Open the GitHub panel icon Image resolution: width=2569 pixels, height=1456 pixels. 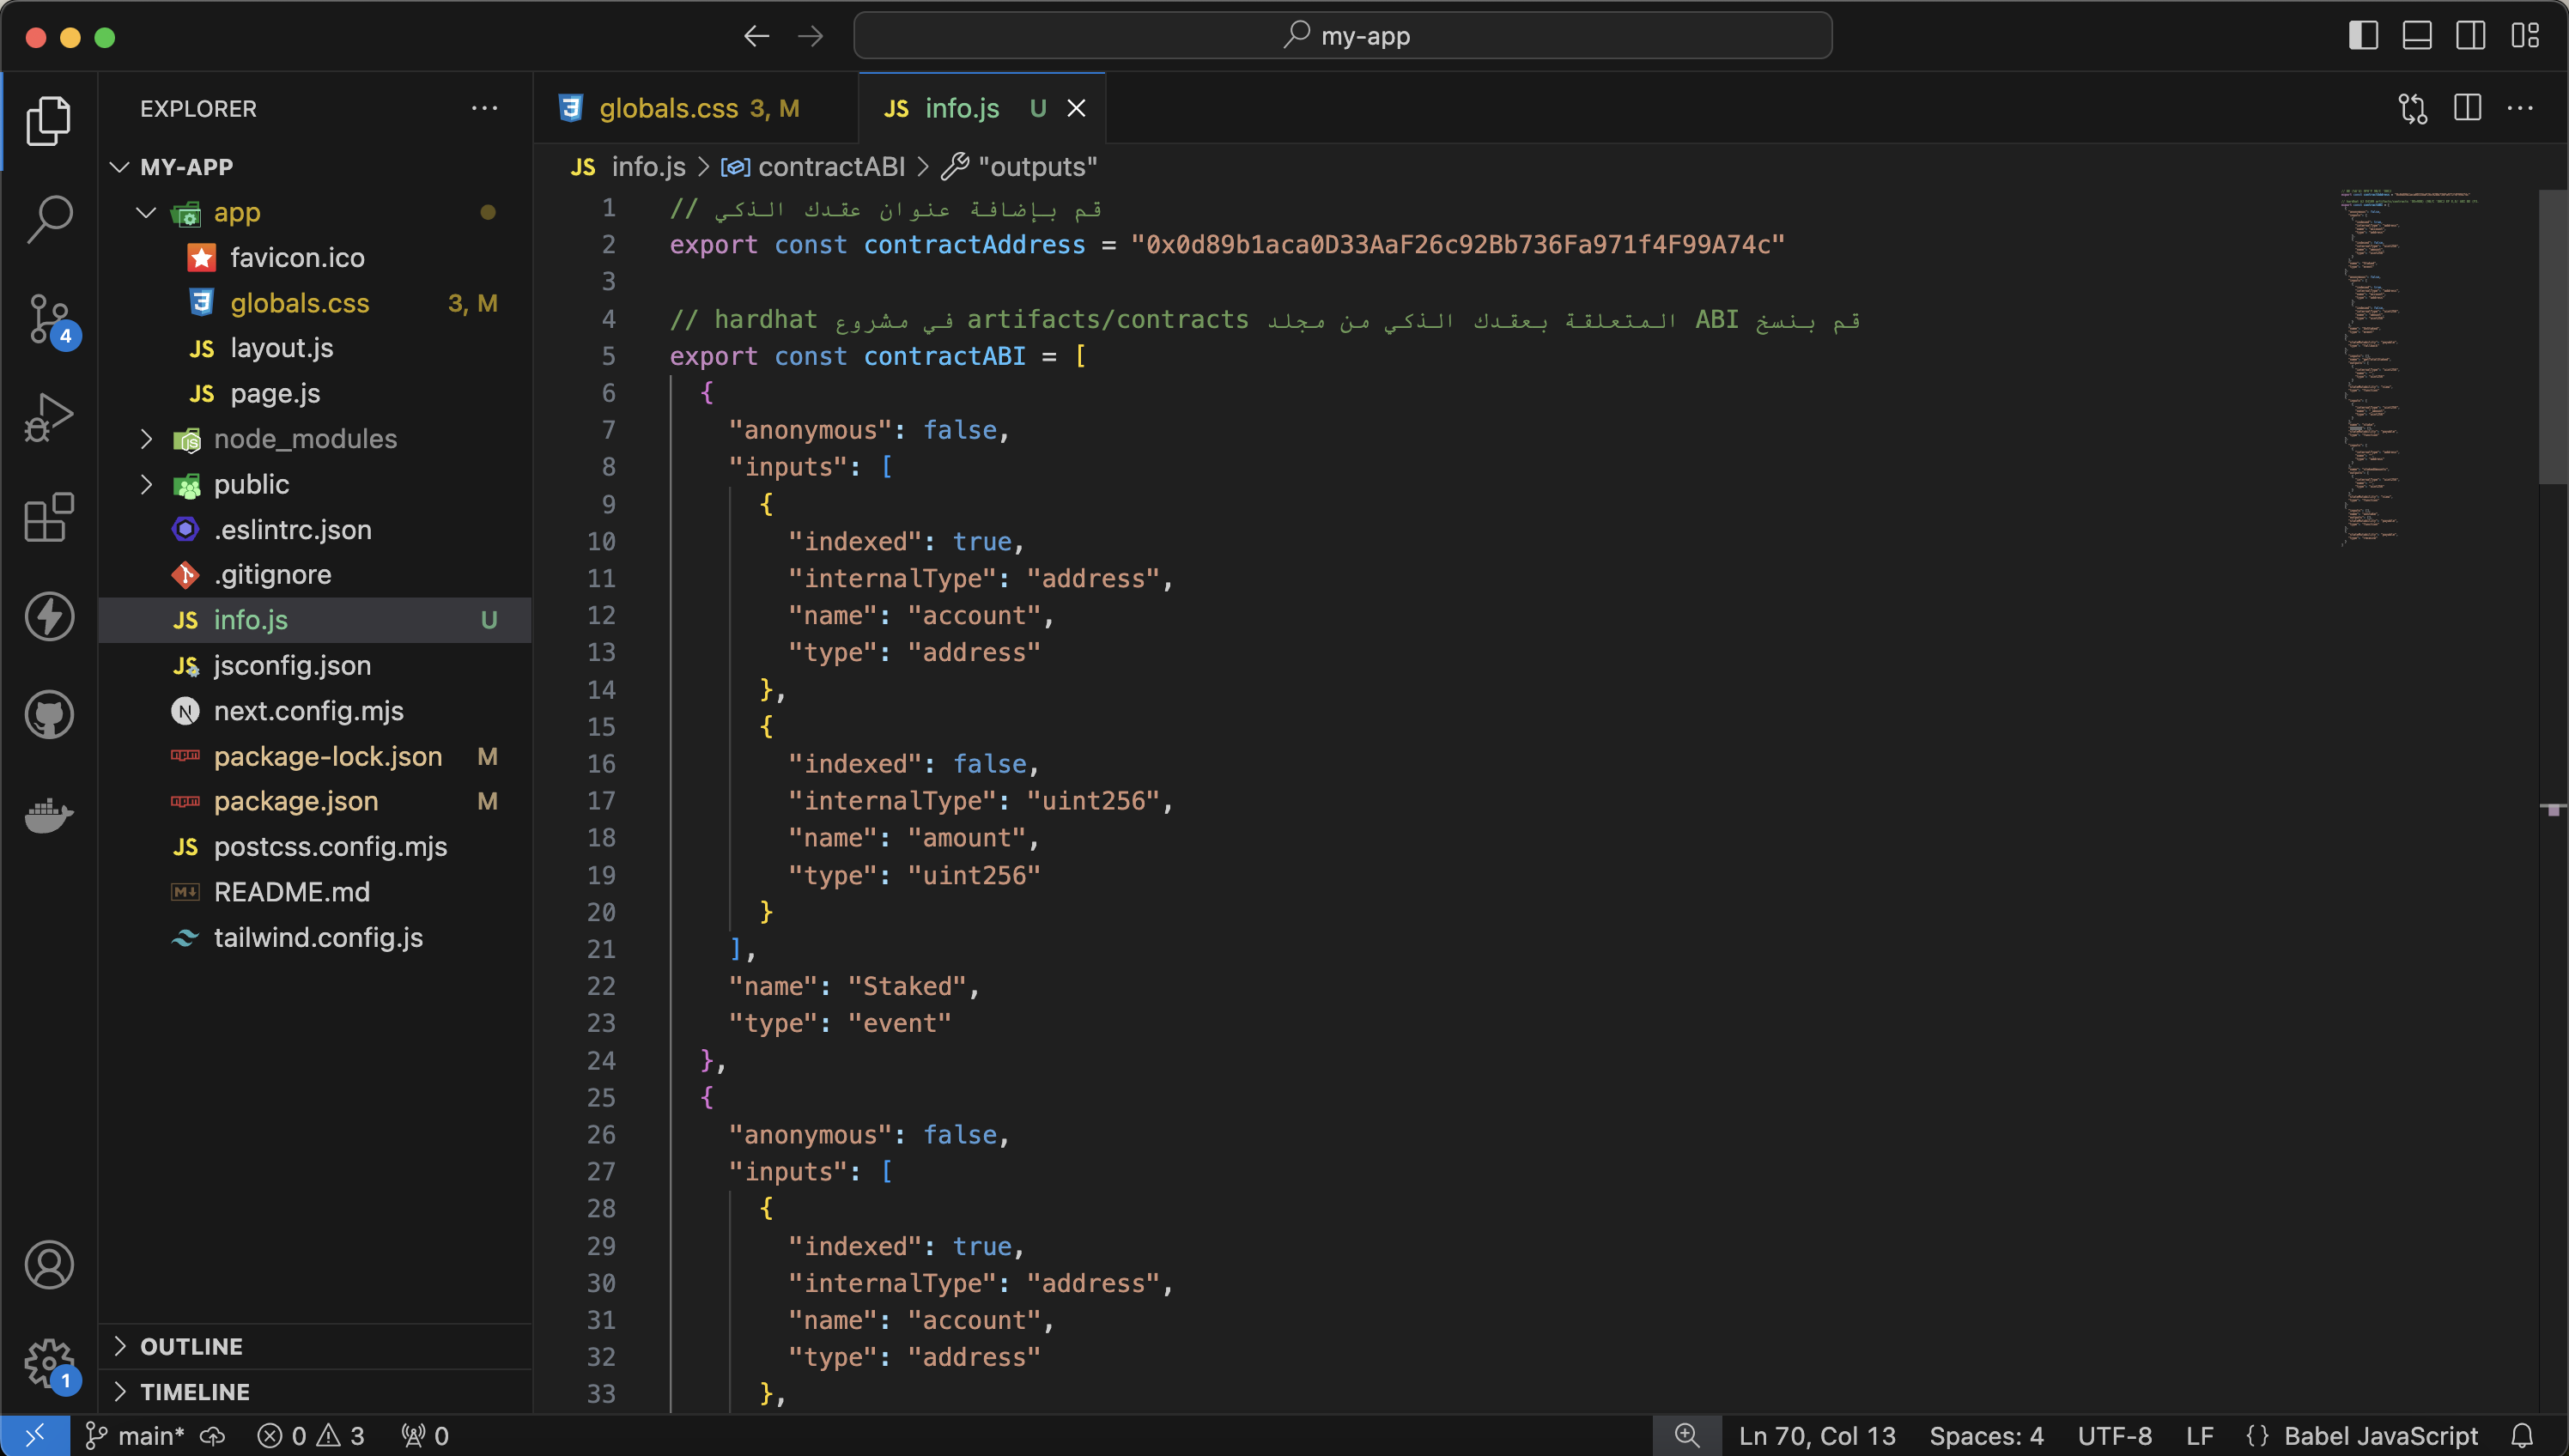tap(48, 715)
